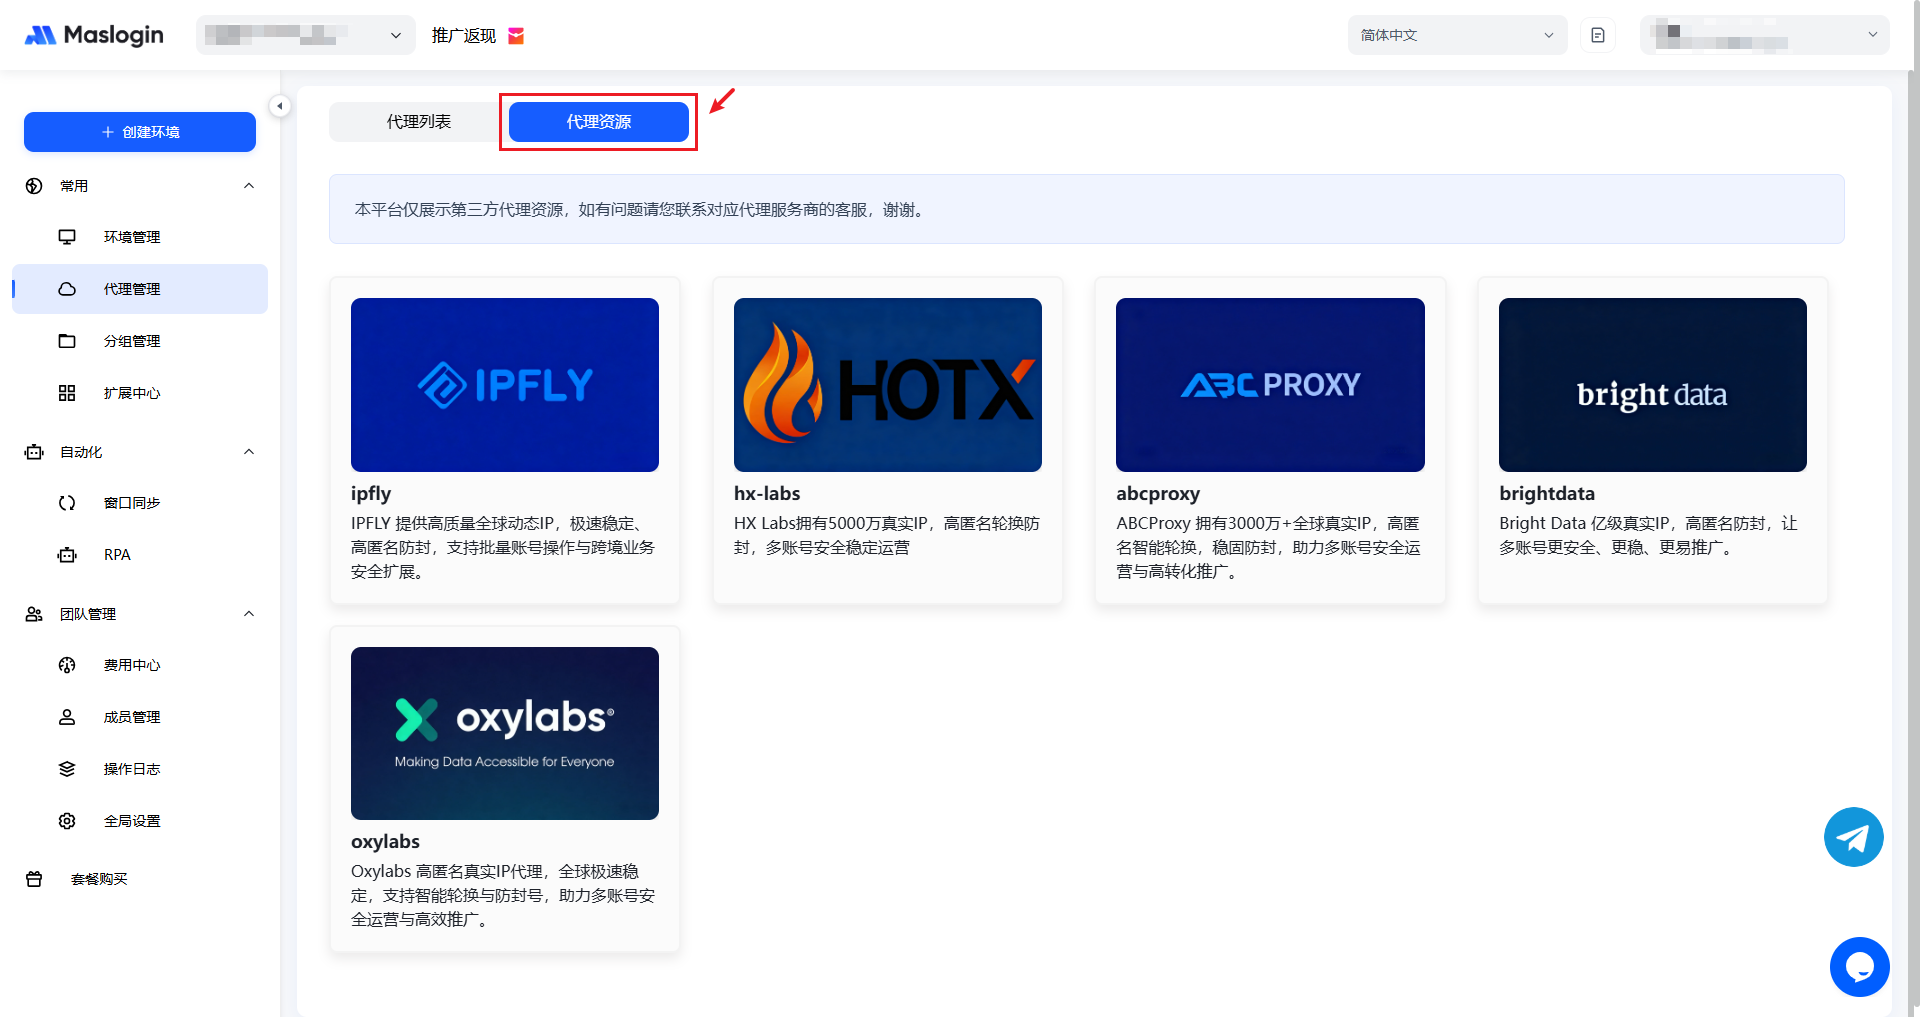The width and height of the screenshot is (1920, 1017).
Task: Open the 简体中文 language dropdown
Action: (x=1456, y=35)
